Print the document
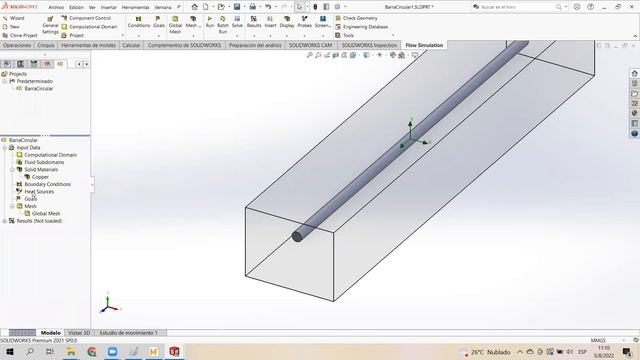This screenshot has height=360, width=640. click(x=253, y=7)
